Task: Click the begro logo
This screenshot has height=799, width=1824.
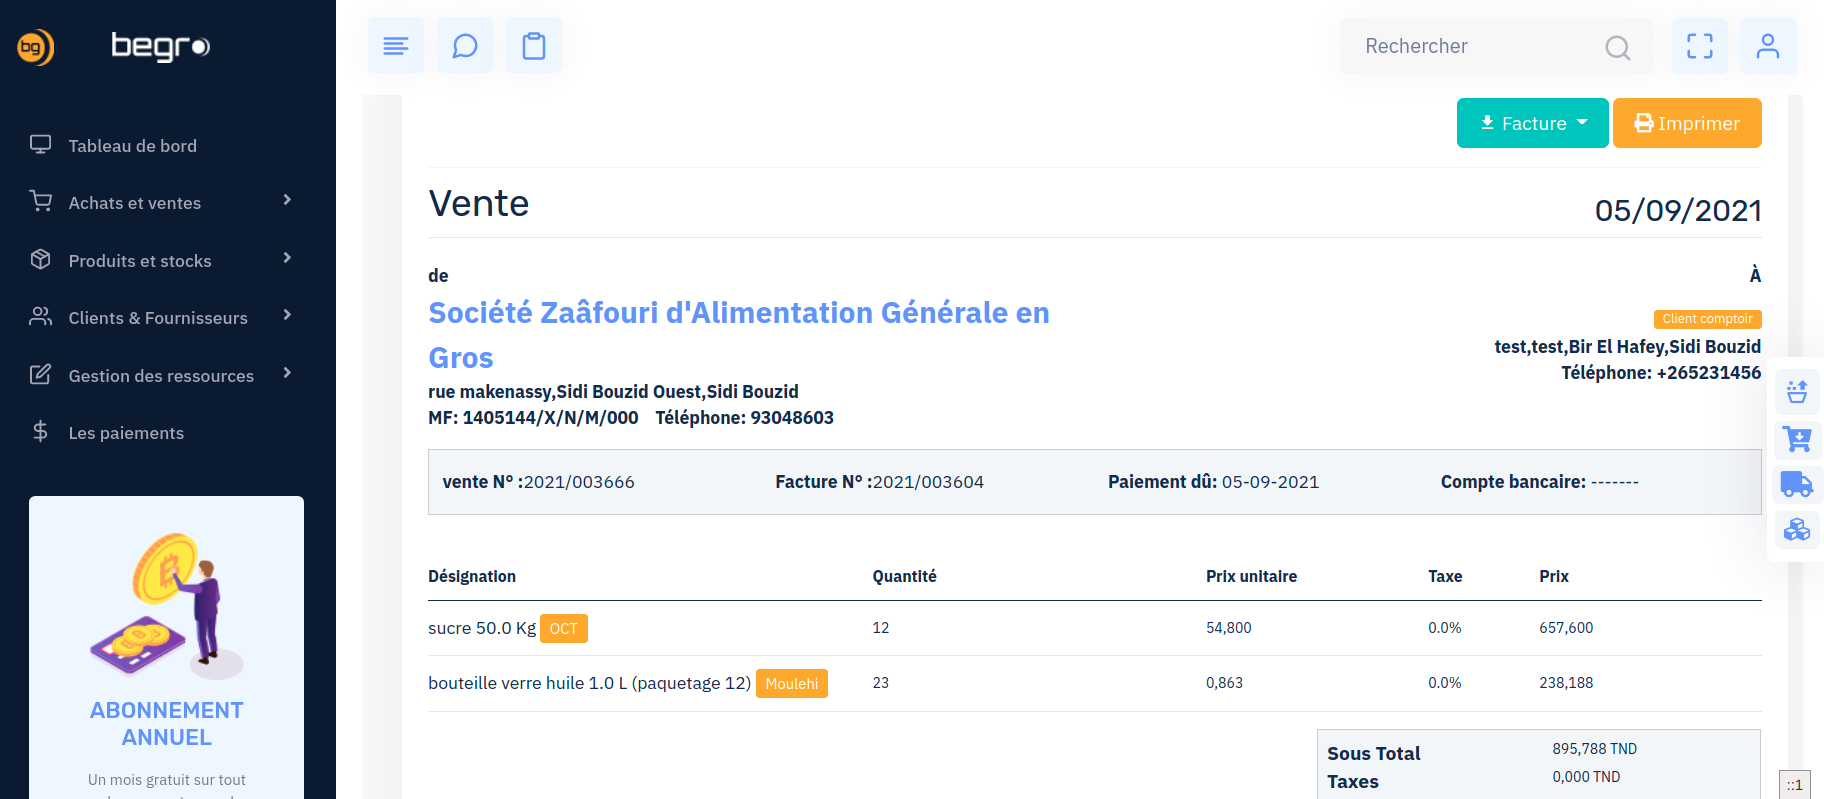Action: pyautogui.click(x=160, y=47)
